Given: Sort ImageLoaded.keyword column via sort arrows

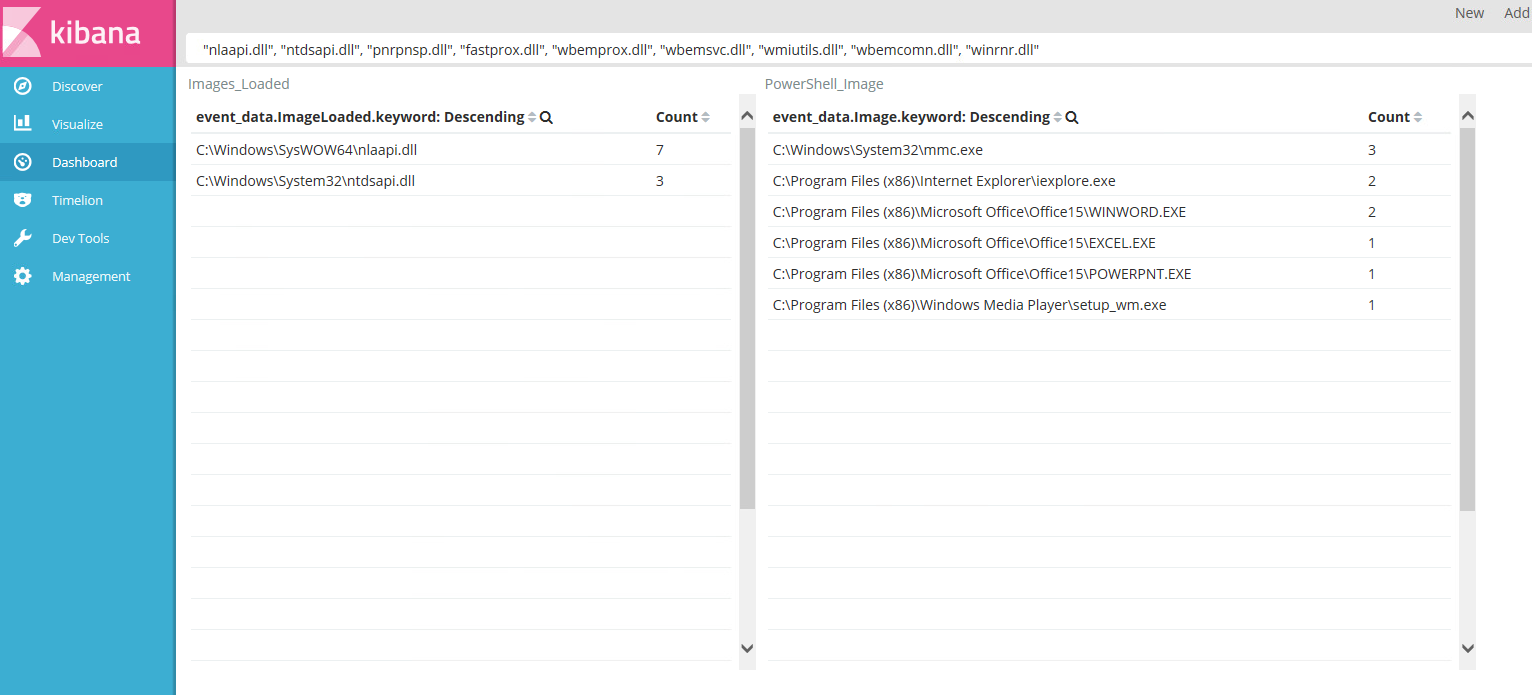Looking at the screenshot, I should (532, 117).
